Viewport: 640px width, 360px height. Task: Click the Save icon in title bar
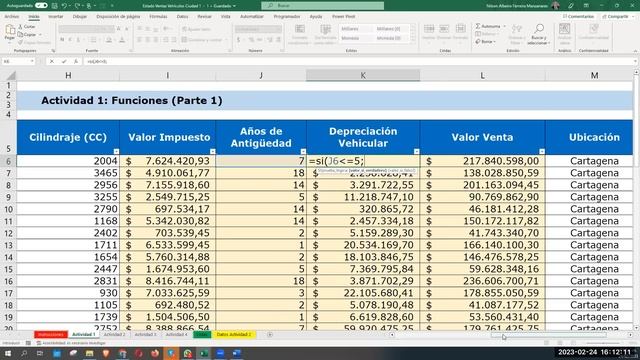55,6
